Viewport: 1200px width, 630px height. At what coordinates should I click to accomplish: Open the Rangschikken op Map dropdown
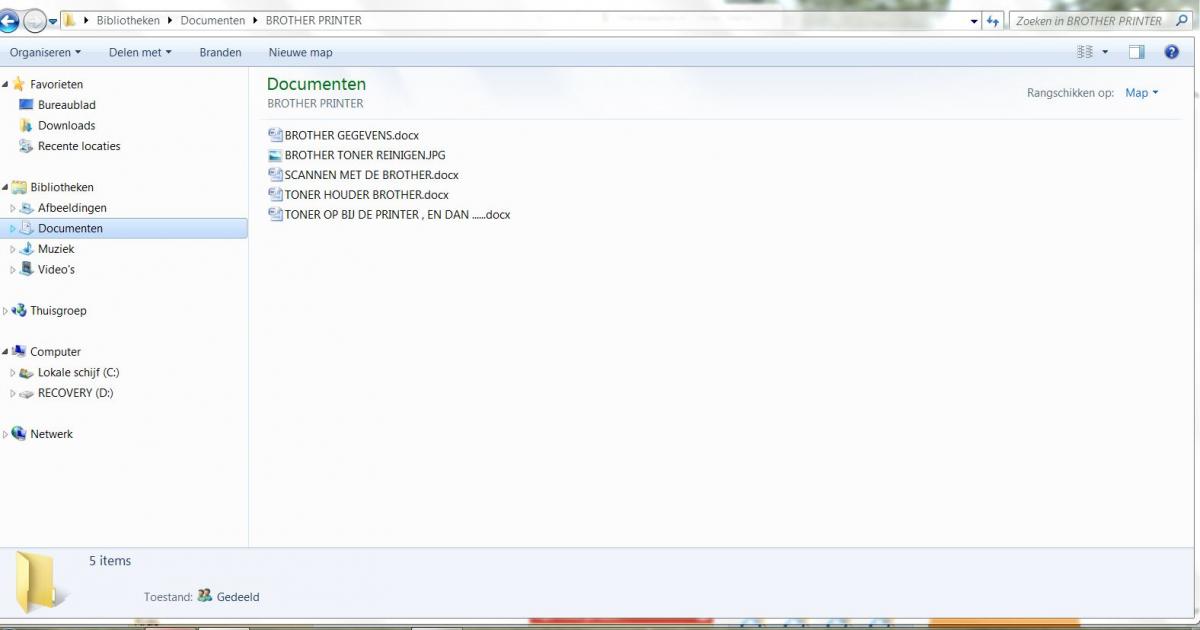click(1141, 93)
